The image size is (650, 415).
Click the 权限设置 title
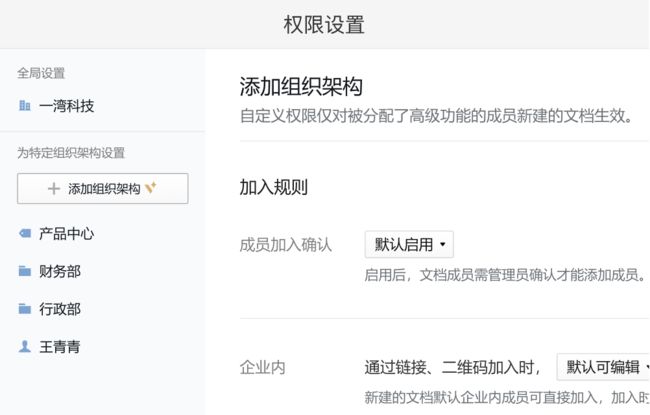(x=324, y=24)
